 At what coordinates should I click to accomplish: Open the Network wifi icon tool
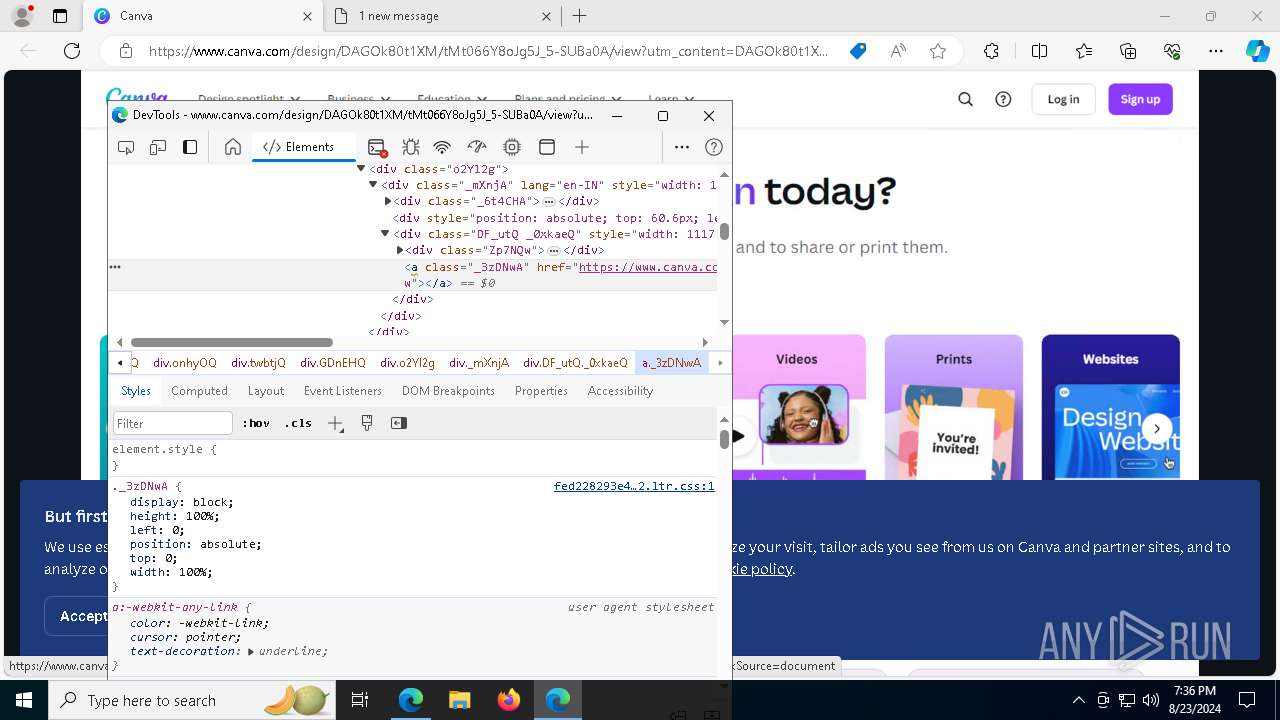442,147
